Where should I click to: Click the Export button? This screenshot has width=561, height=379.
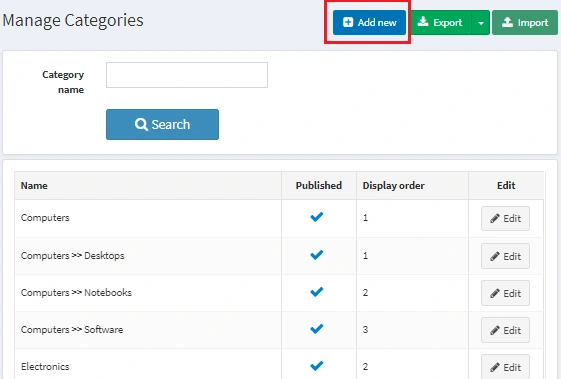point(440,23)
